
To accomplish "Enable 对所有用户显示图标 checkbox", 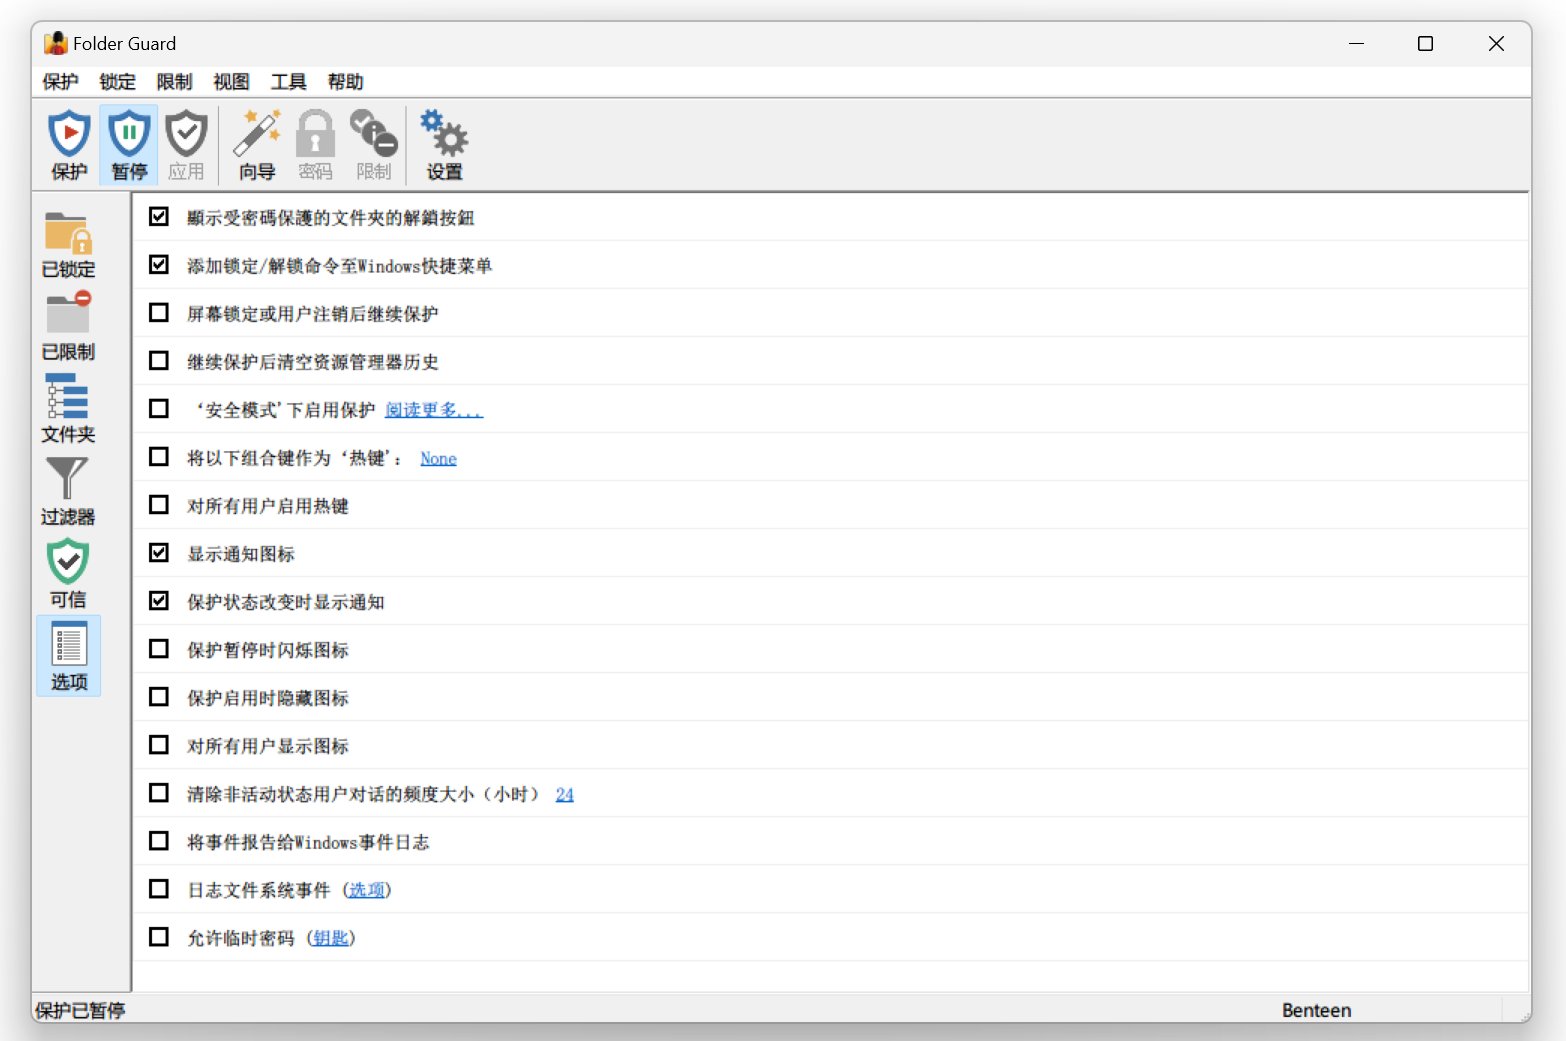I will coord(159,744).
